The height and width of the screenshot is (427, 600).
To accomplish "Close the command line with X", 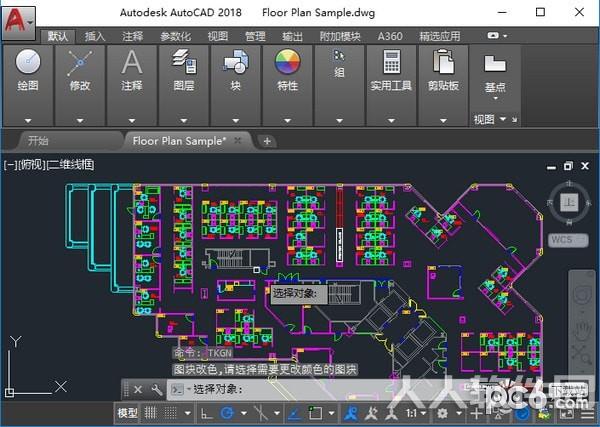I will click(138, 390).
